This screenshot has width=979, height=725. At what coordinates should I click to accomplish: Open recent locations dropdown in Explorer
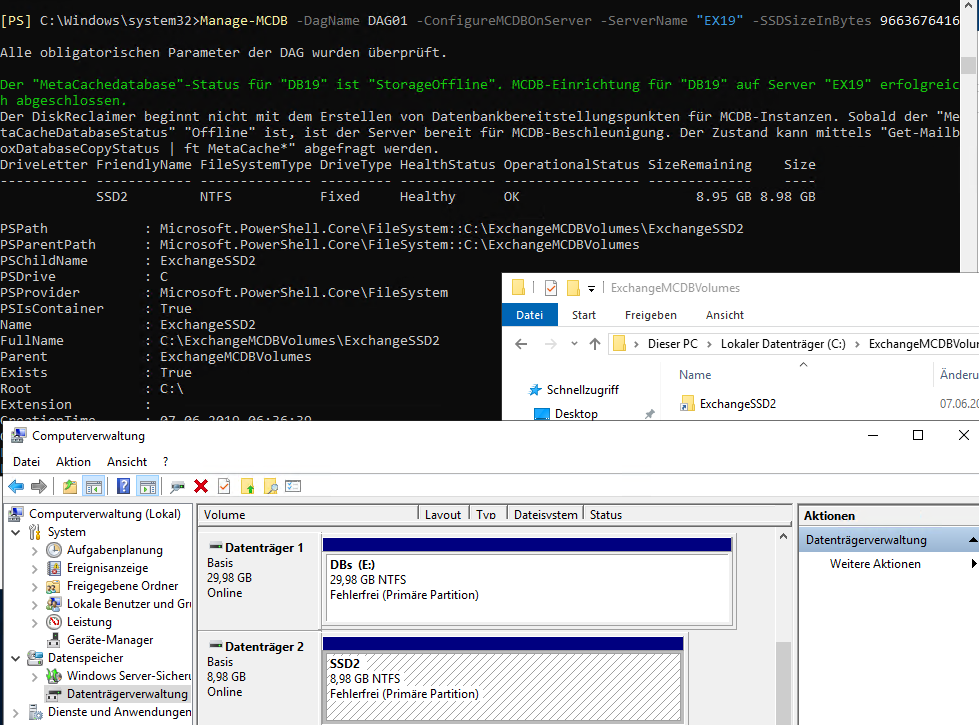click(574, 344)
